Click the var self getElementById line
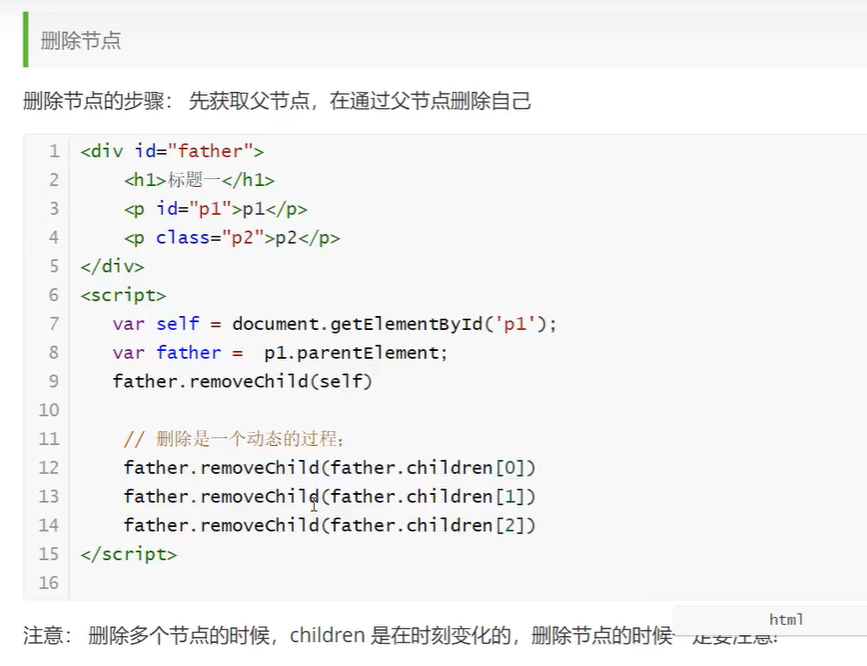The image size is (867, 666). 335,324
